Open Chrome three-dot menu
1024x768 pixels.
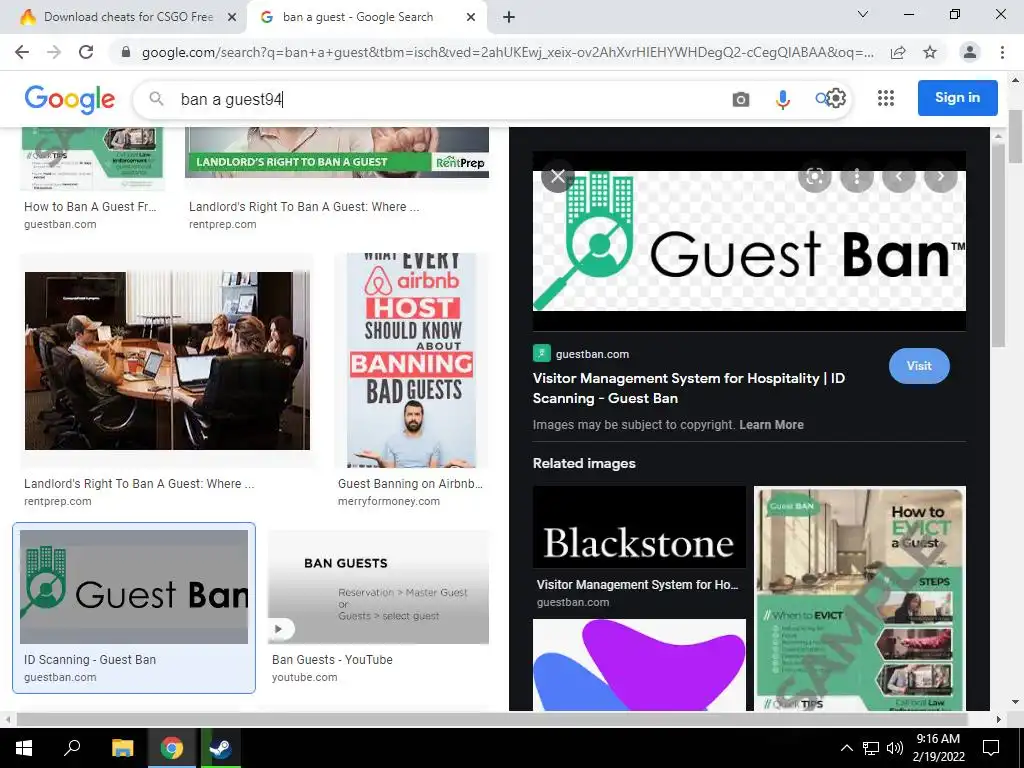pyautogui.click(x=1002, y=52)
